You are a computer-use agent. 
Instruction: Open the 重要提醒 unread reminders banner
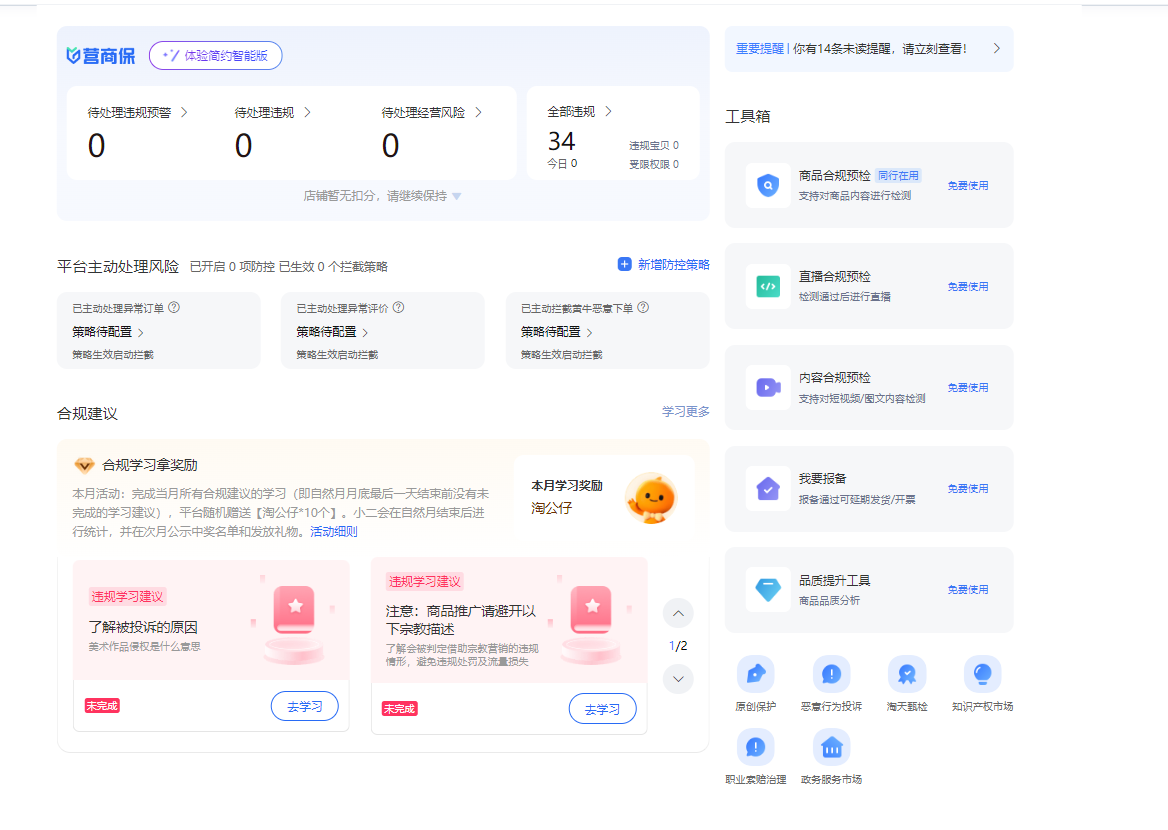click(x=868, y=48)
